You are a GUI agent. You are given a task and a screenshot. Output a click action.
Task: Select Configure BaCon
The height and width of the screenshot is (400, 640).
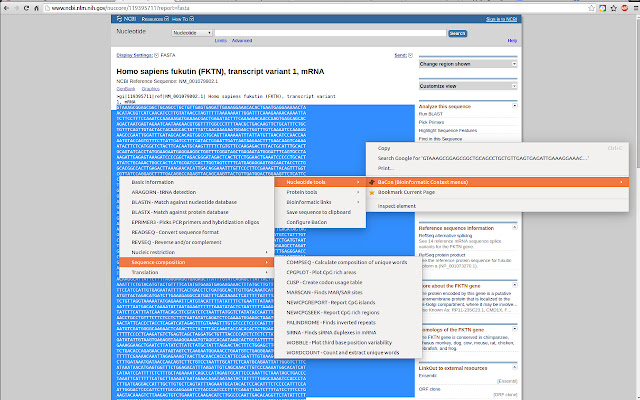(320, 222)
